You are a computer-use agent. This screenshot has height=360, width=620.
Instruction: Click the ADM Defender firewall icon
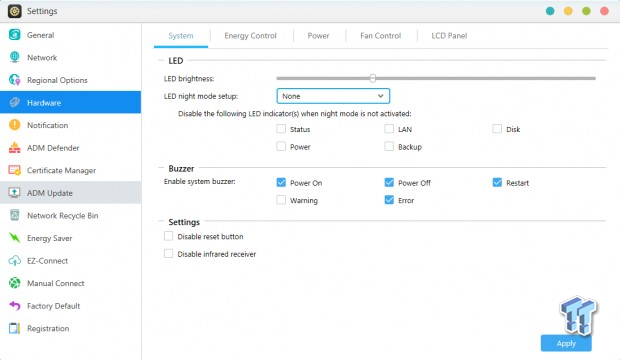[x=15, y=148]
